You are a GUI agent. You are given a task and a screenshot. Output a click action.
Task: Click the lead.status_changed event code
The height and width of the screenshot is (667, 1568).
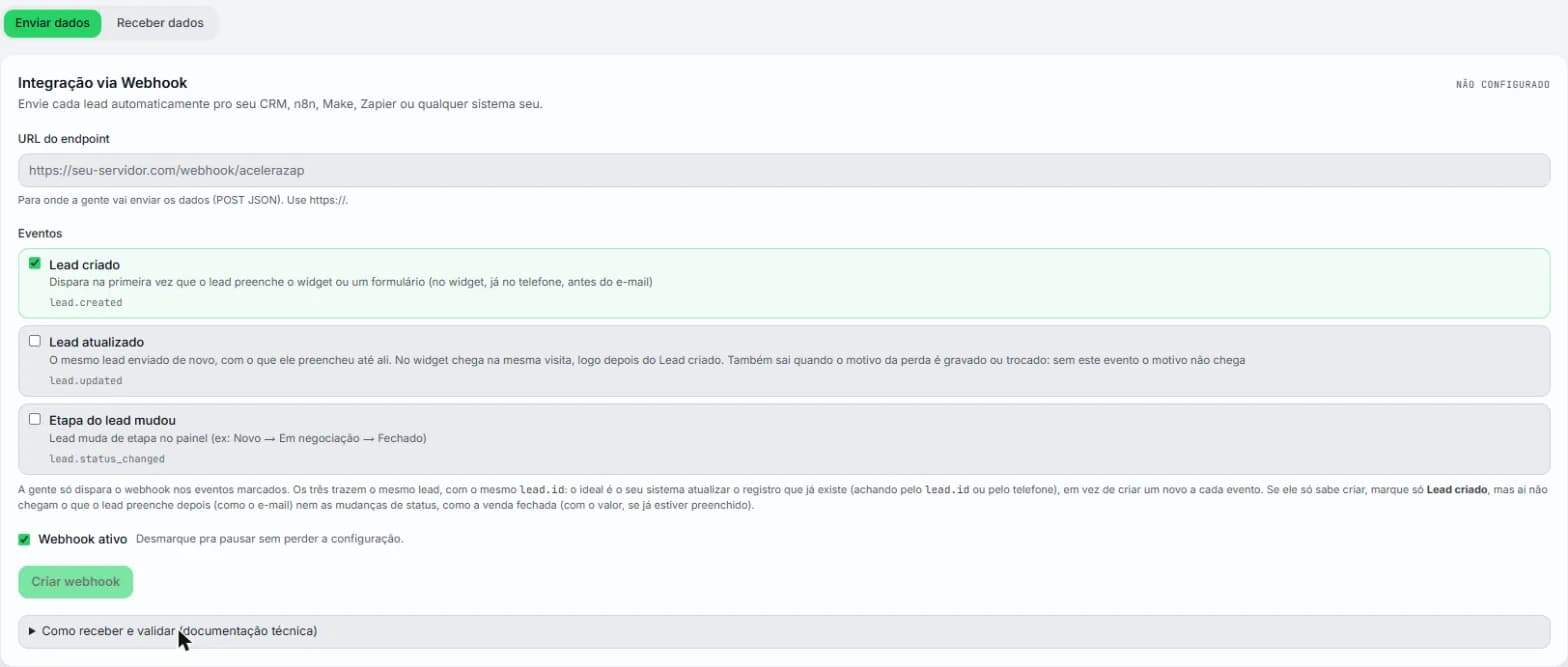pos(107,458)
